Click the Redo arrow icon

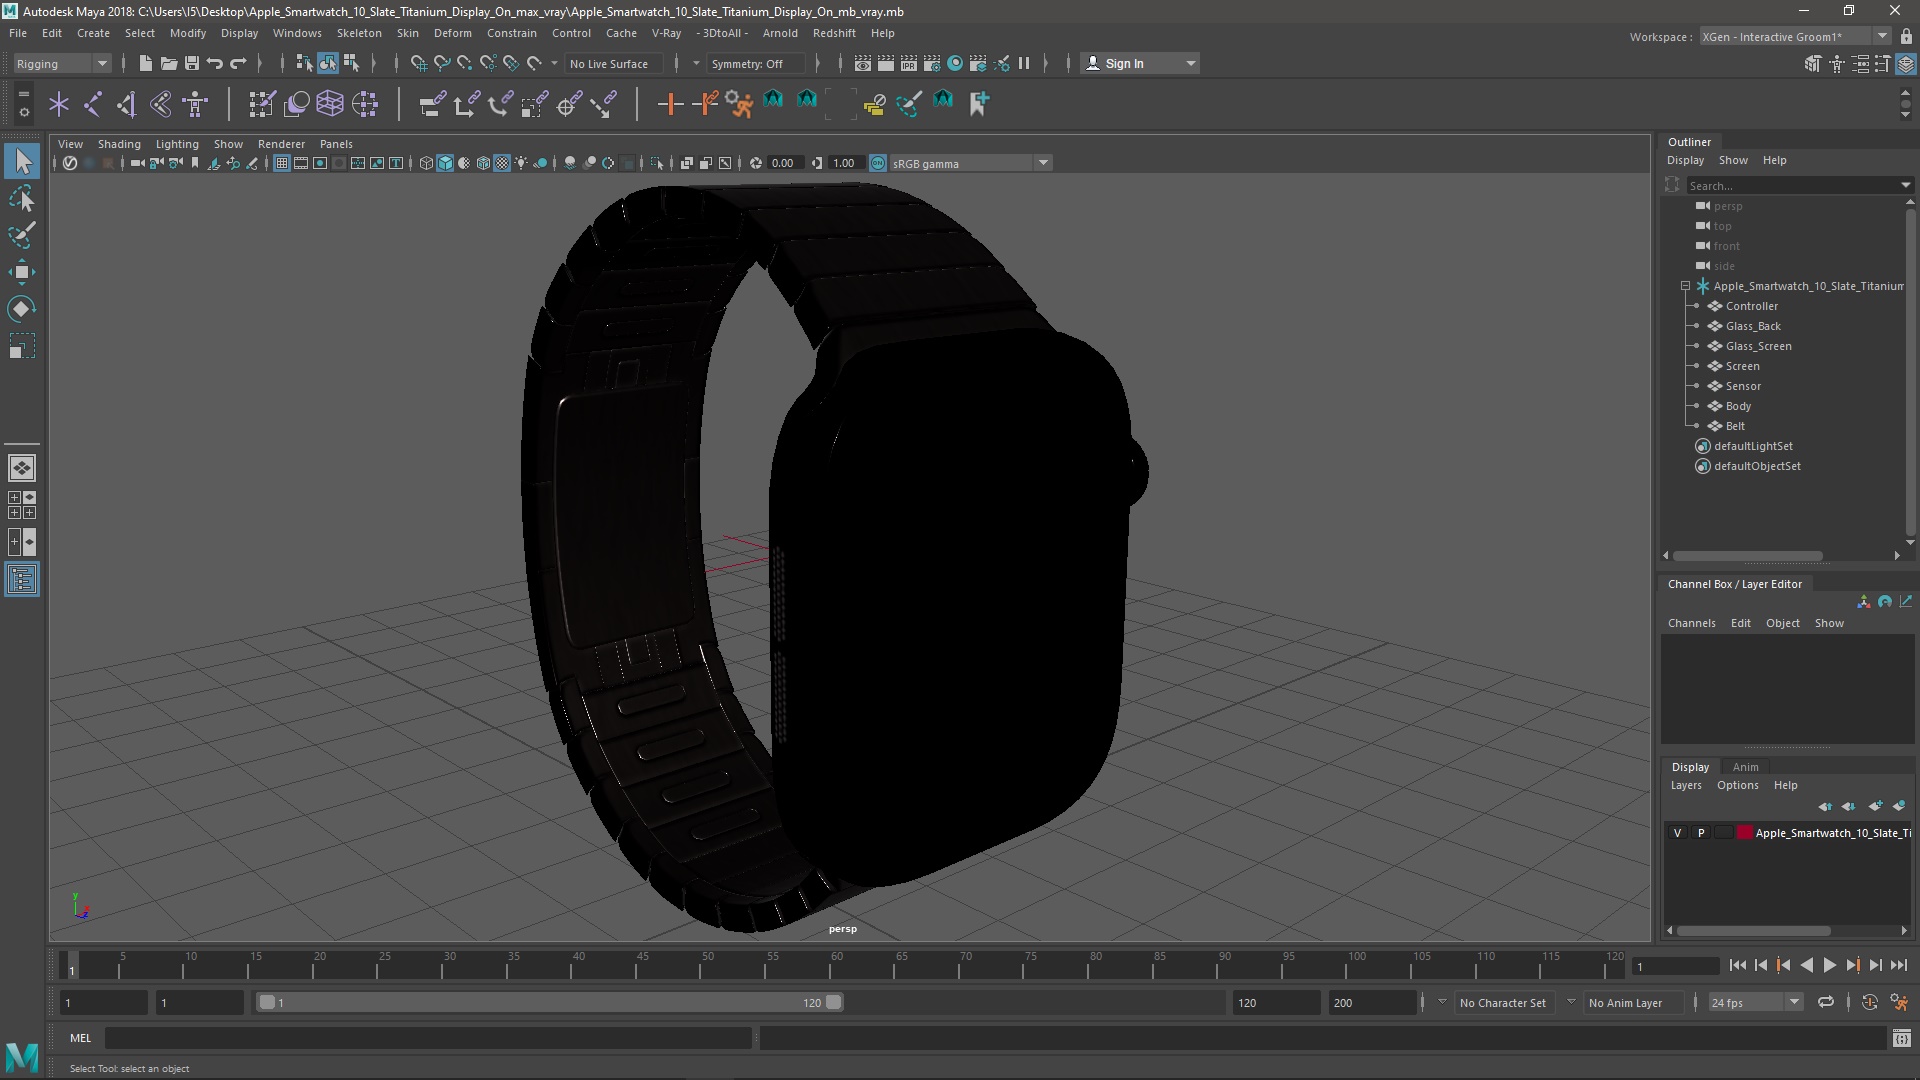[238, 63]
